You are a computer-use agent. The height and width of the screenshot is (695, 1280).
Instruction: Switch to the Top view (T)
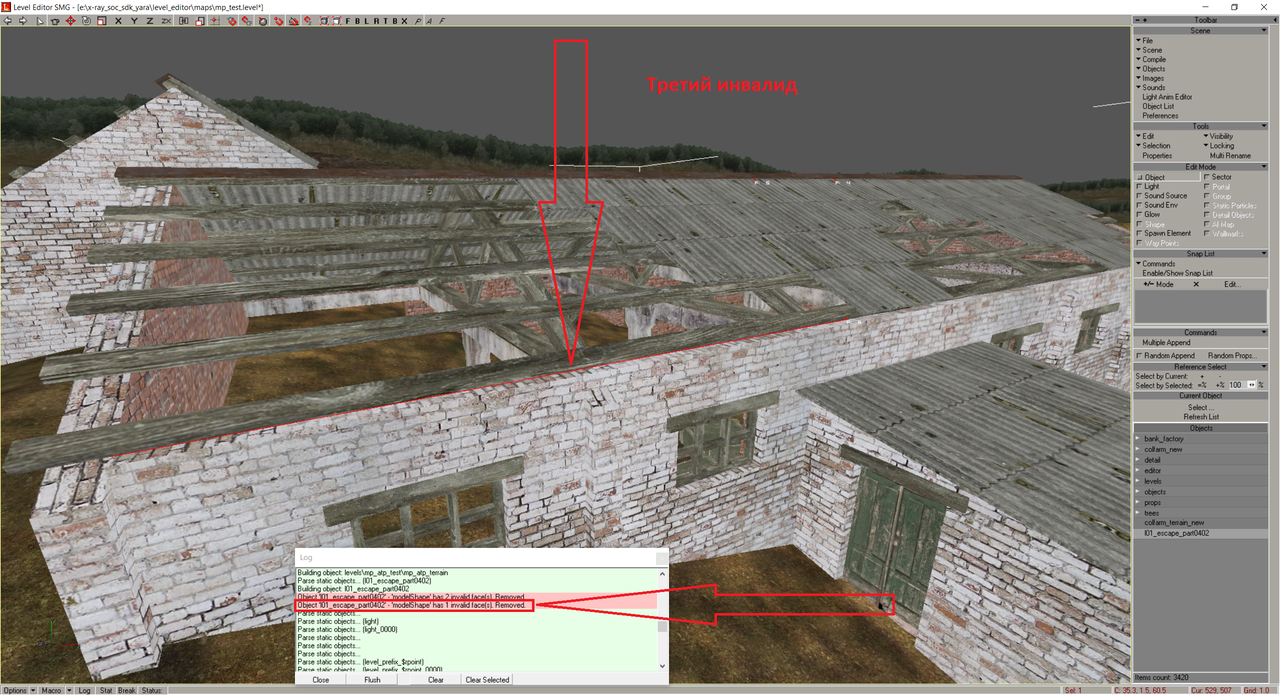386,20
